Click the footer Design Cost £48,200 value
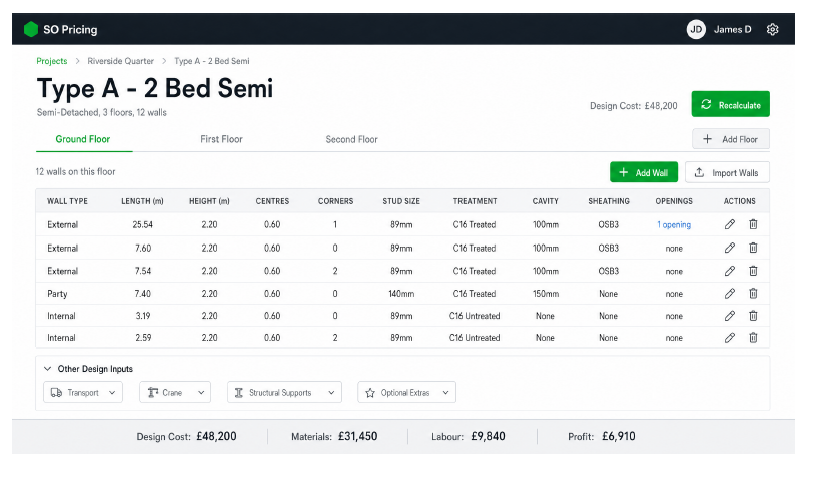Image resolution: width=819 pixels, height=494 pixels. 216,436
